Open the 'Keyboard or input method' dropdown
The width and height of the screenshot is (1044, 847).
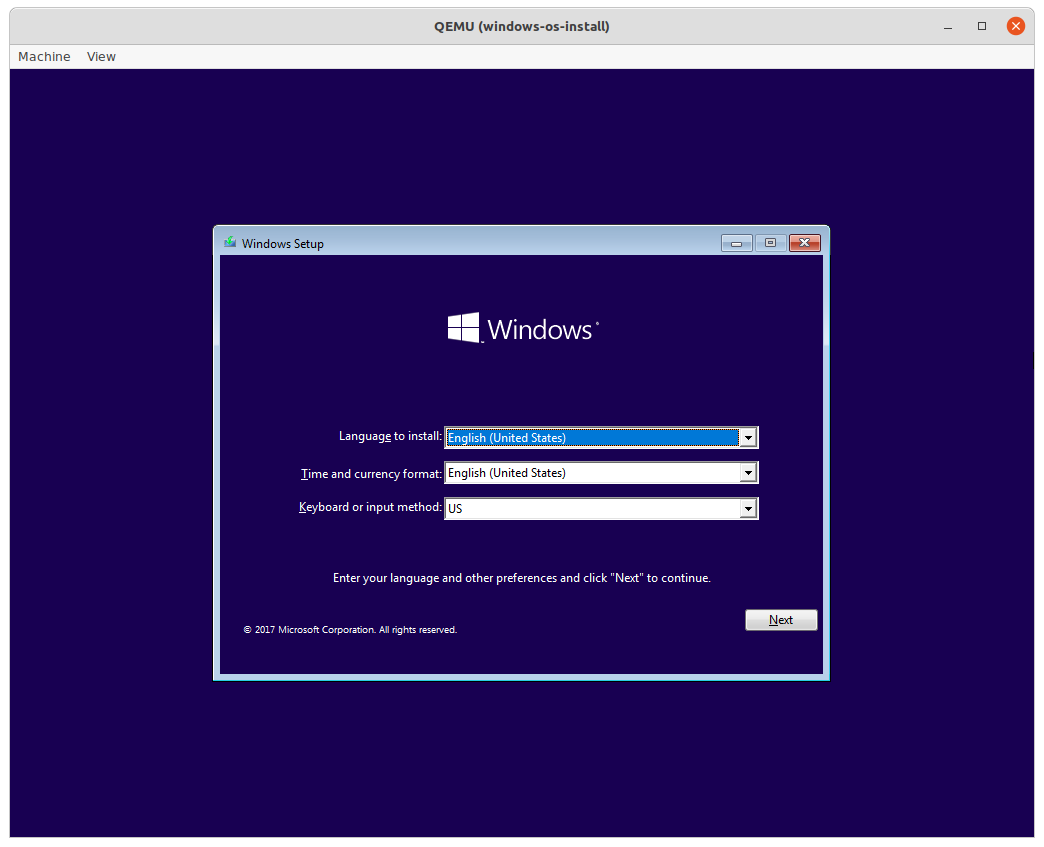(x=748, y=508)
